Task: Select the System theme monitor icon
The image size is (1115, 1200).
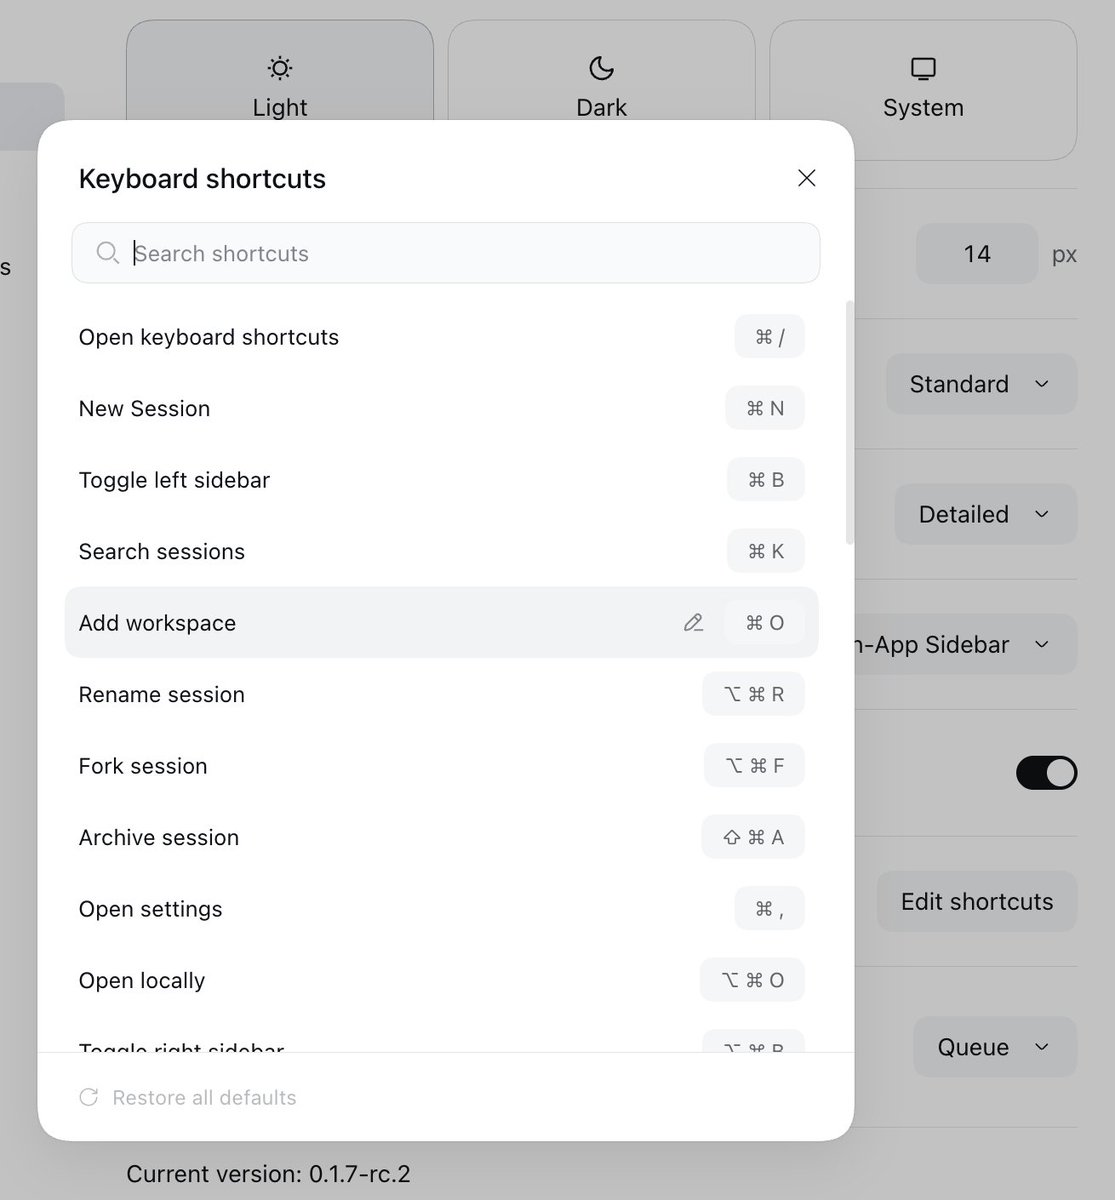Action: coord(923,68)
